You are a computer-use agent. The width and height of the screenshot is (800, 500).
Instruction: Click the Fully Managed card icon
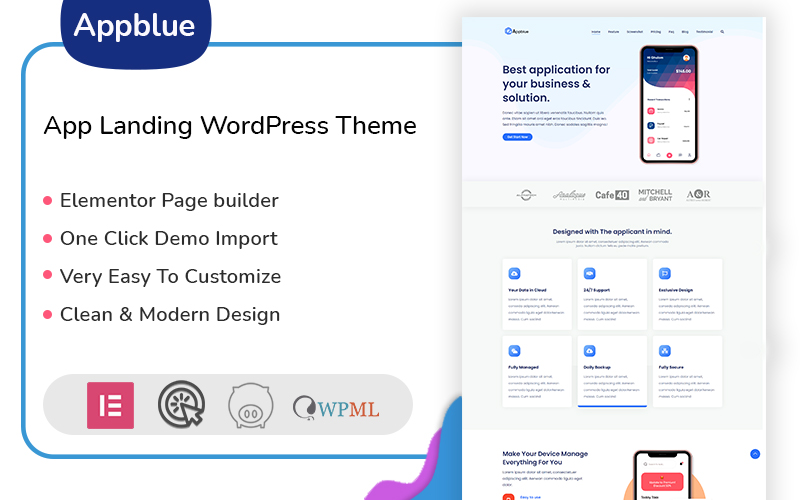[x=514, y=351]
